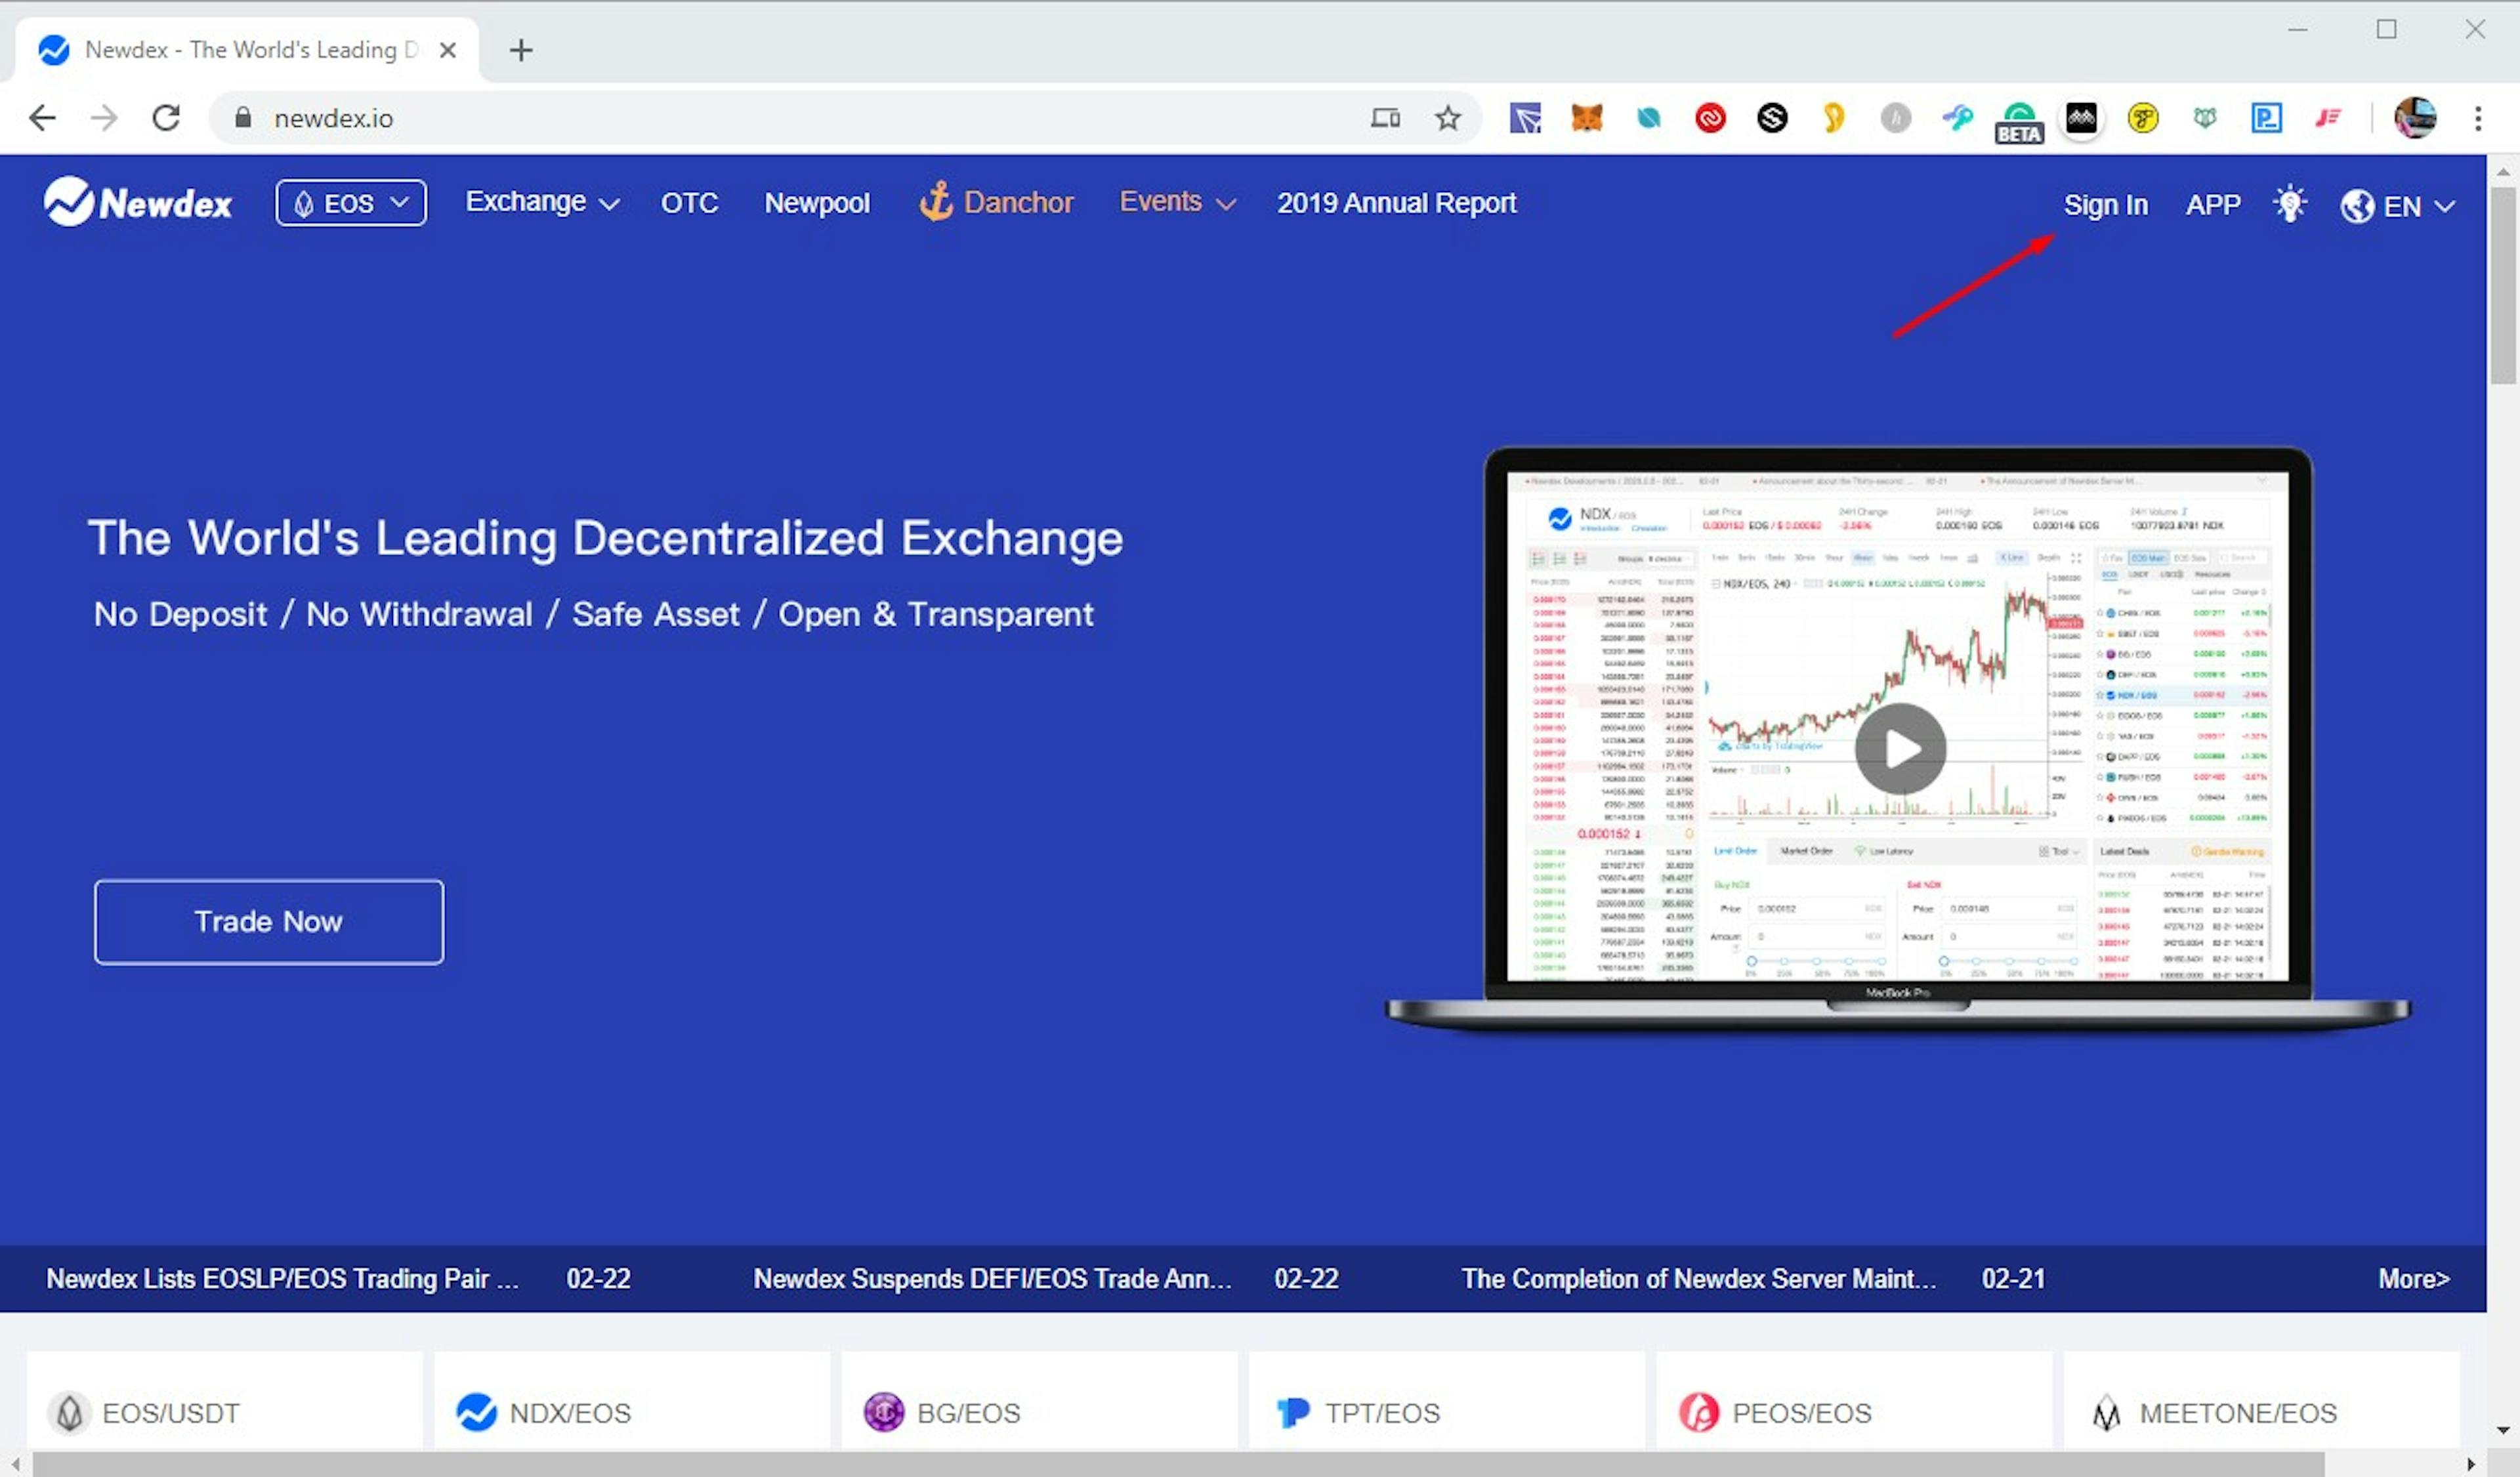2520x1477 pixels.
Task: Open the Danchor link with anchor icon
Action: pos(996,202)
